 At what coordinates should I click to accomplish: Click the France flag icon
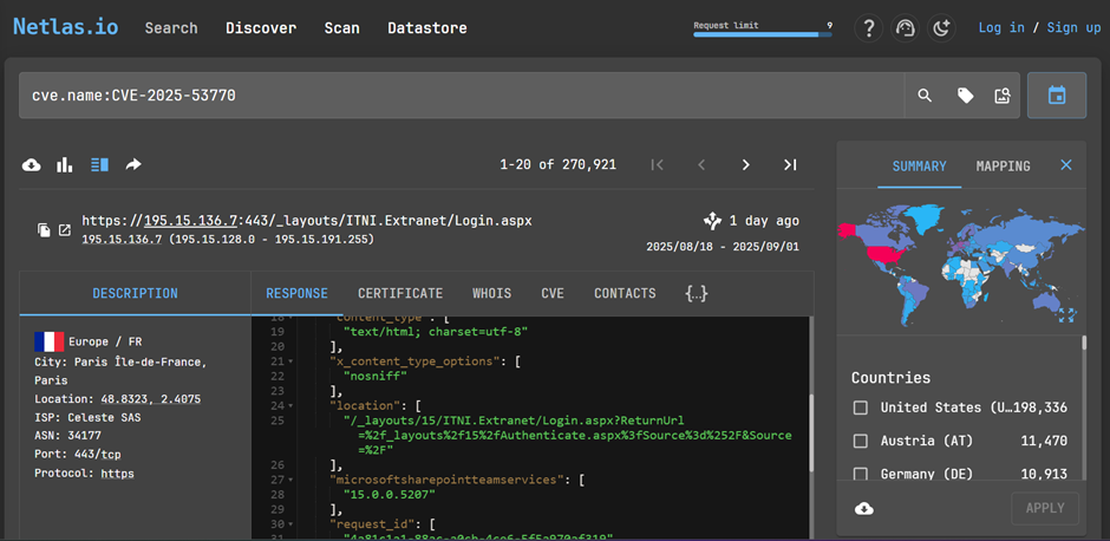coord(49,342)
